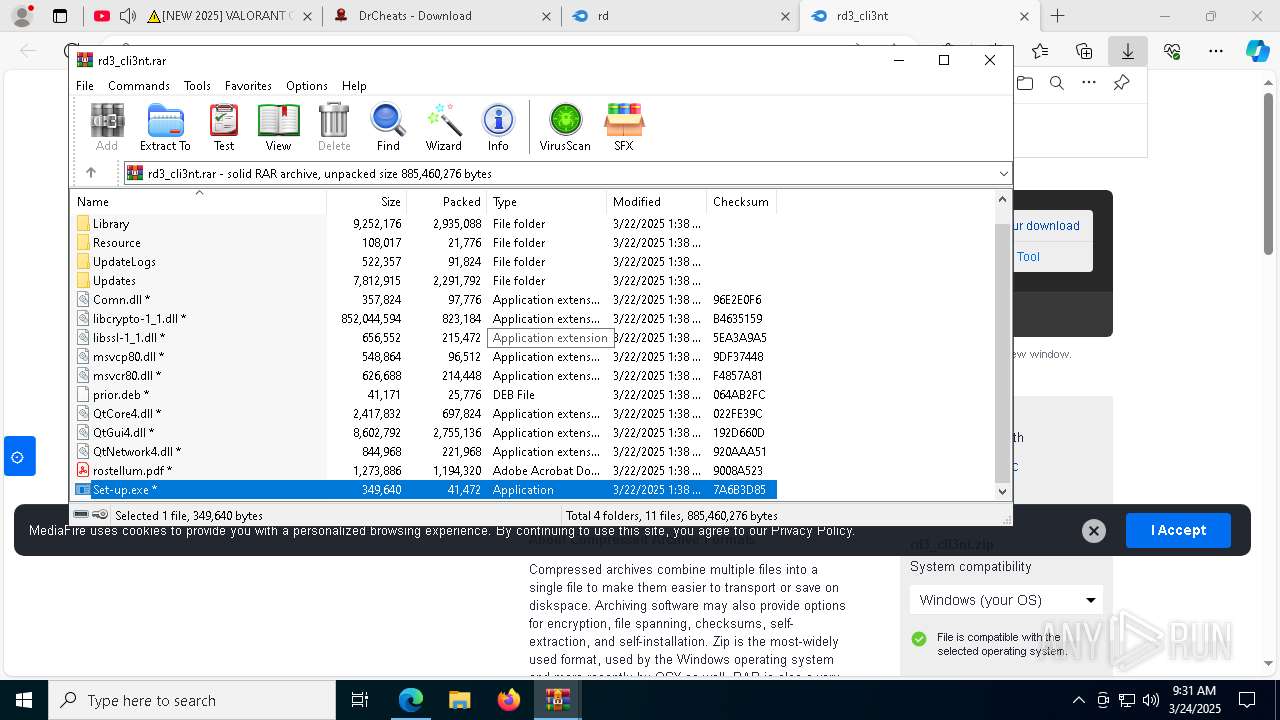
Task: Switch to the DrCheats - Download tab
Action: click(x=442, y=16)
